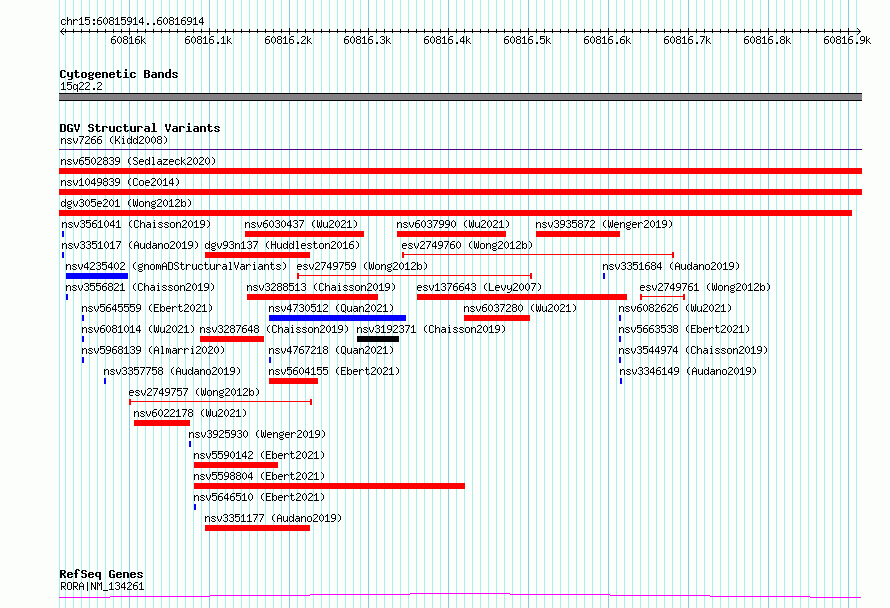
Task: Select the nsv6502839 (Sedlazeck2020) variant
Action: [x=460, y=171]
